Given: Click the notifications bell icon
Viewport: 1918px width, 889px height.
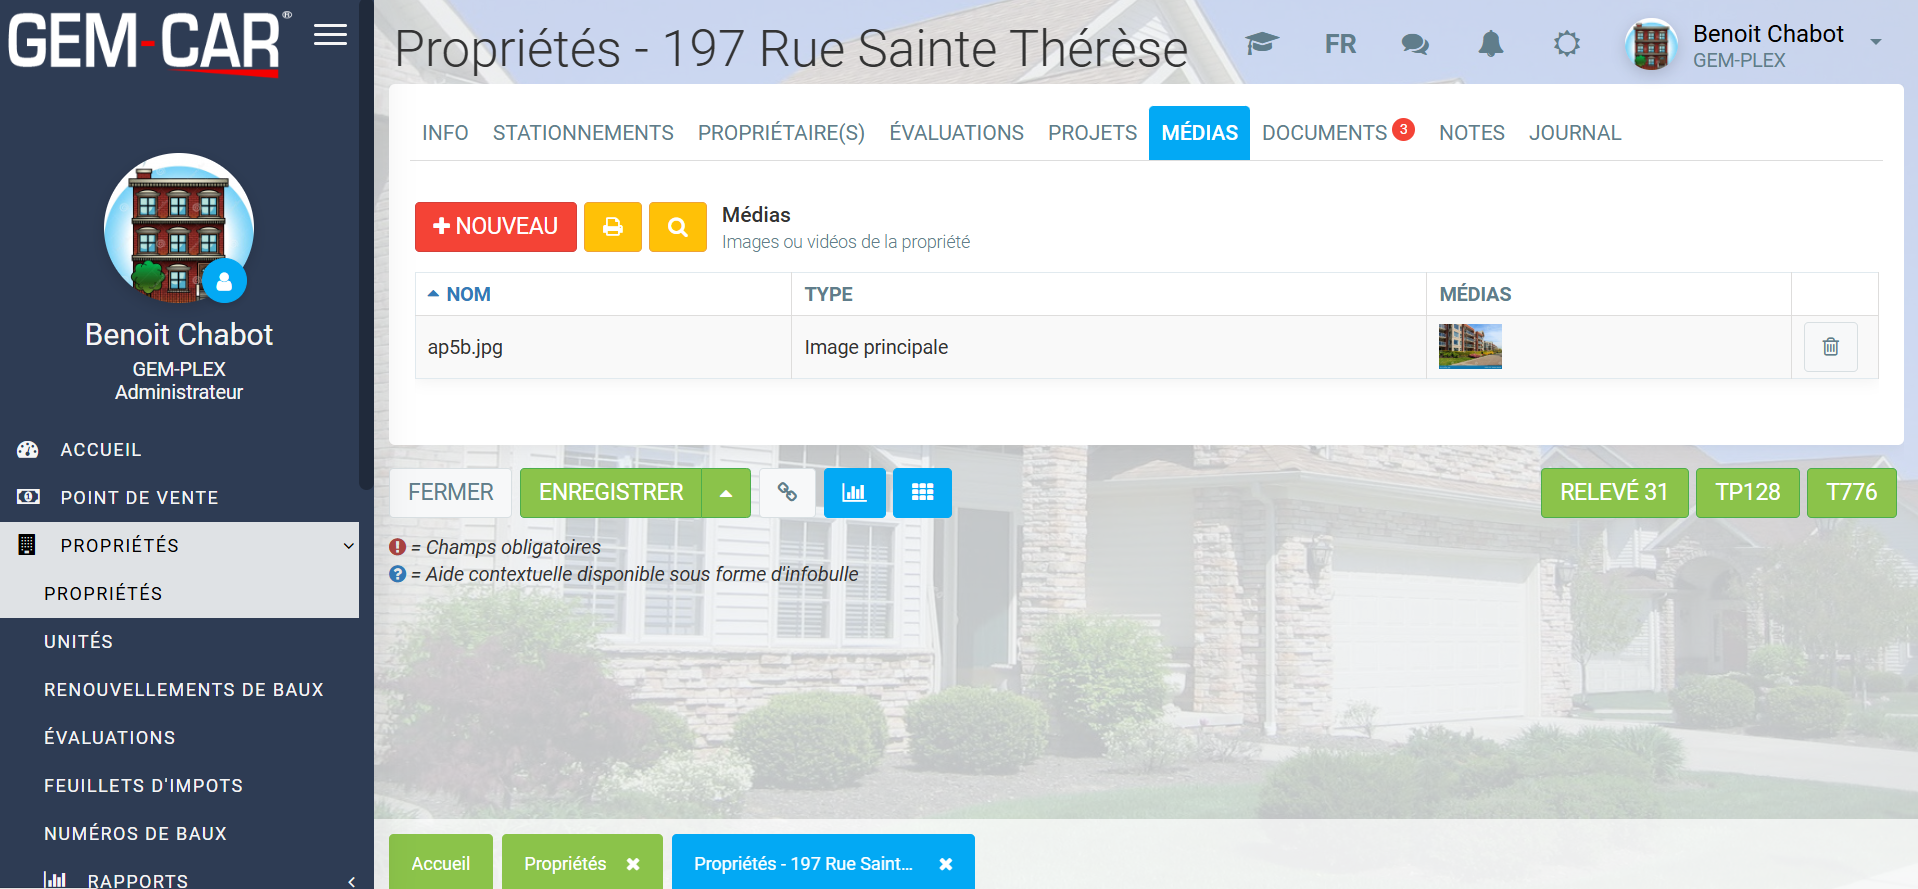Looking at the screenshot, I should (x=1490, y=44).
